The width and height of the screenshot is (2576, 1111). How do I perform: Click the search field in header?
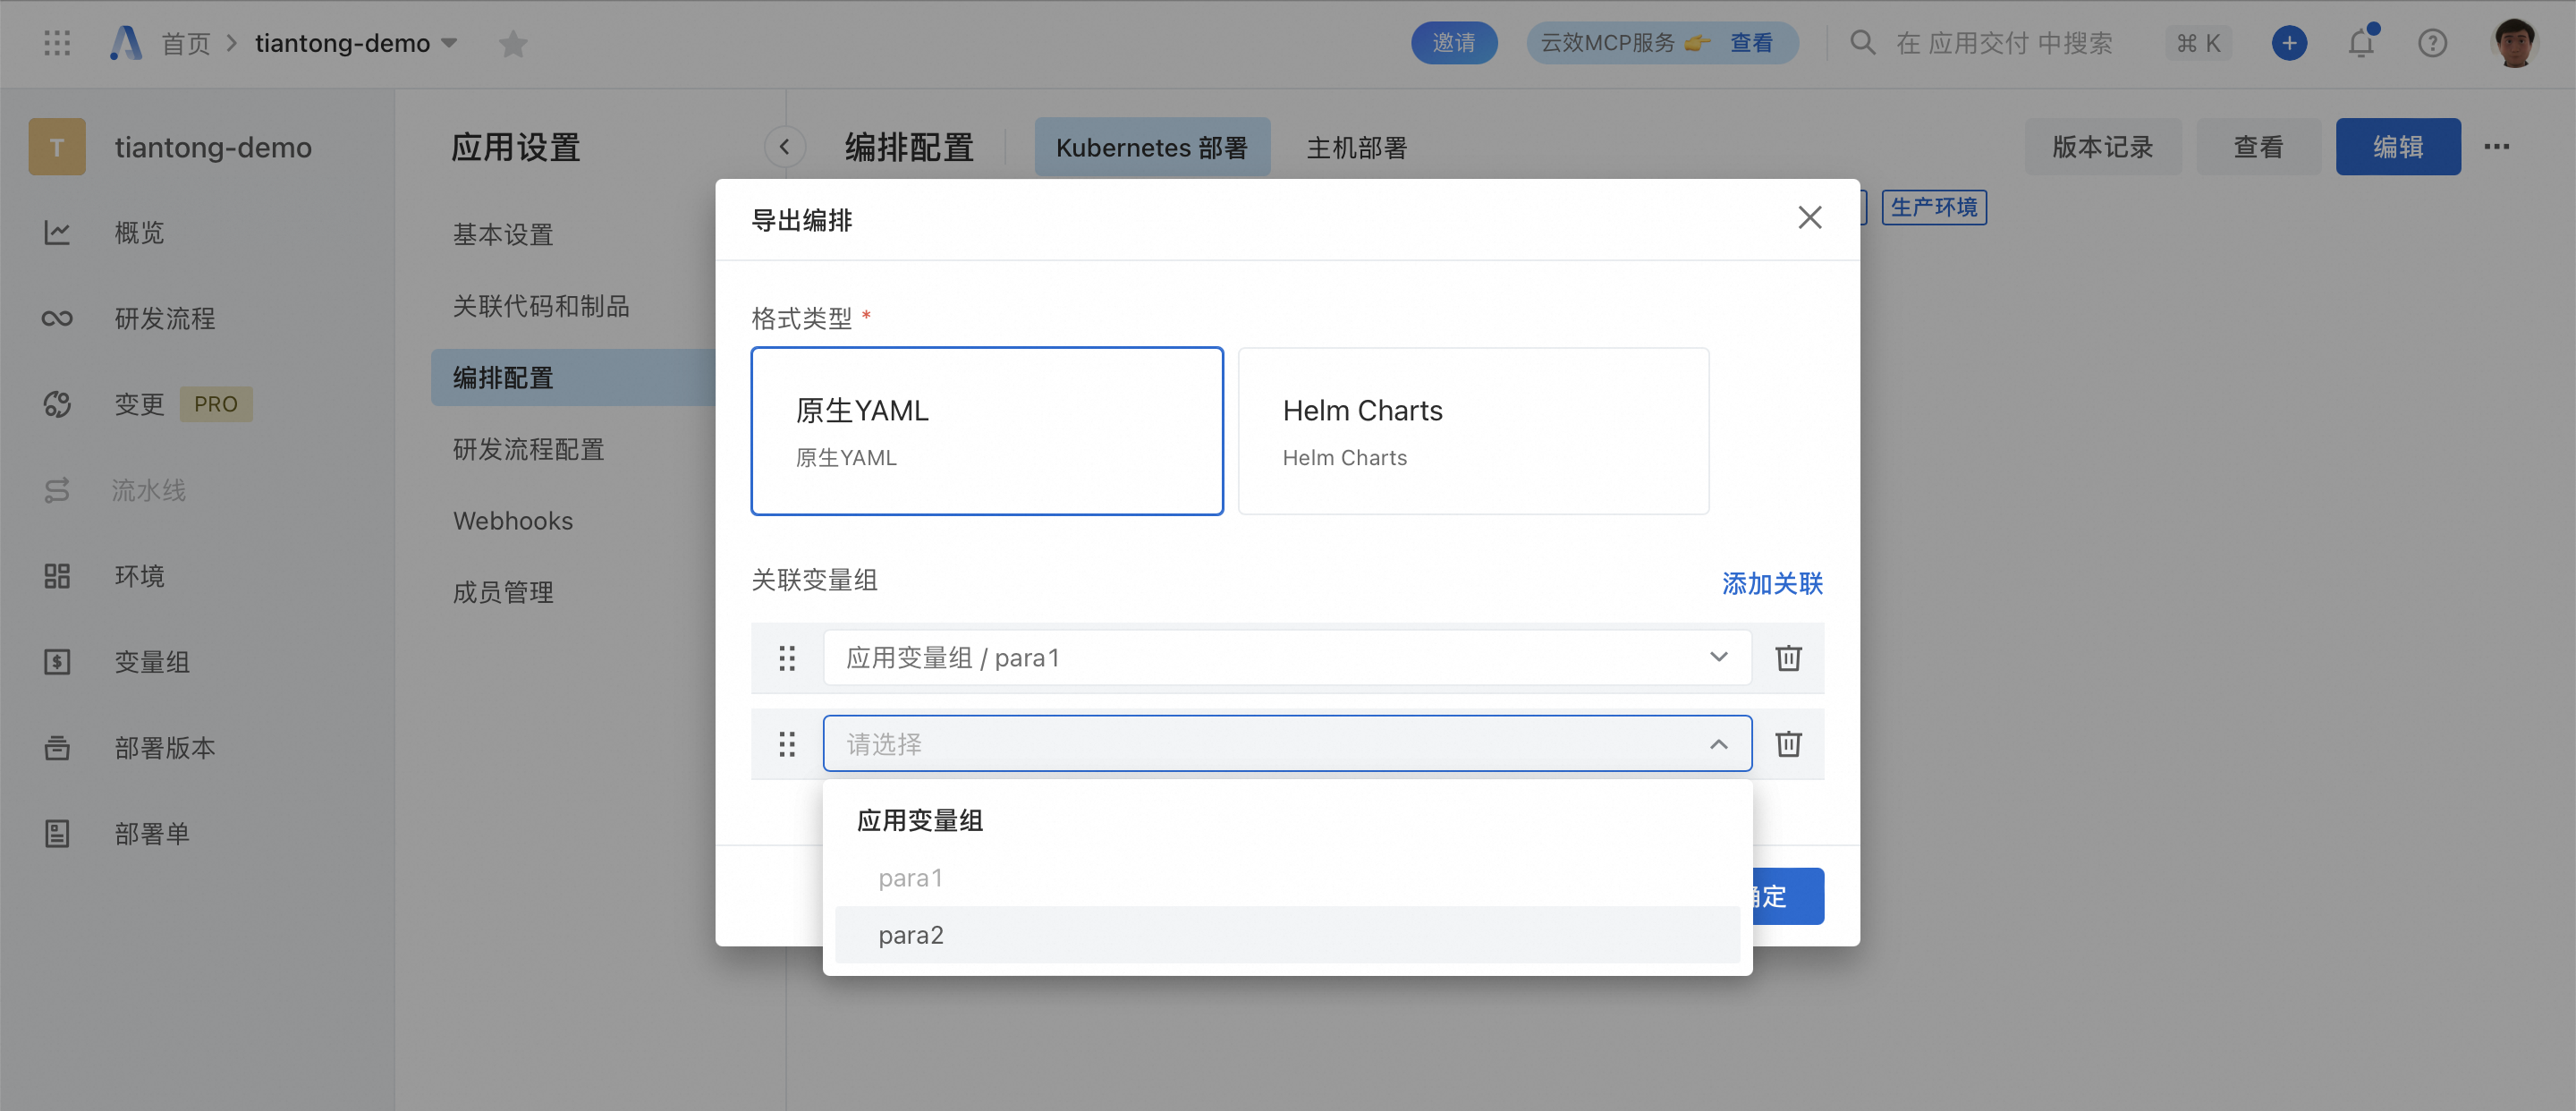pyautogui.click(x=2003, y=43)
